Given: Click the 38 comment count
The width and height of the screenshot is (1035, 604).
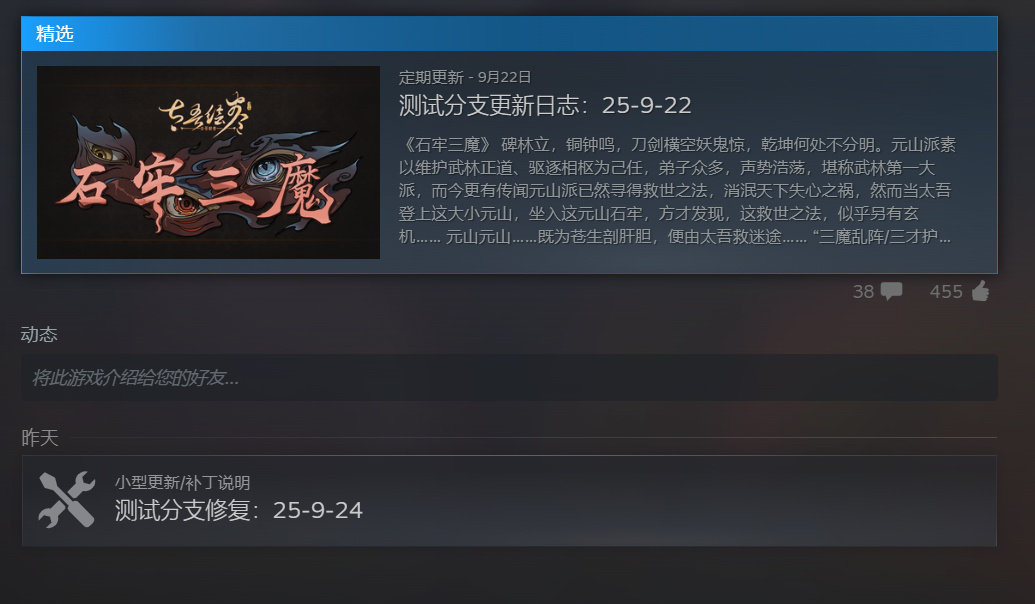Looking at the screenshot, I should [x=863, y=292].
